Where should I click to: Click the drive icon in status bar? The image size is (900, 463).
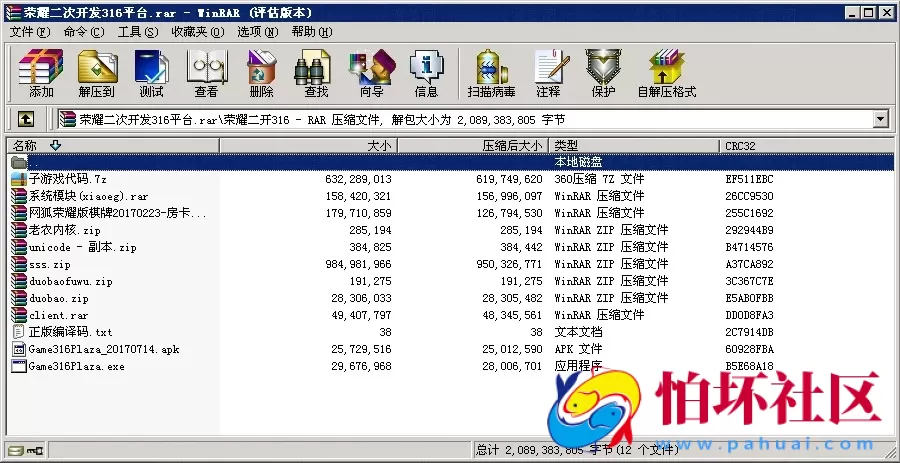[17, 449]
